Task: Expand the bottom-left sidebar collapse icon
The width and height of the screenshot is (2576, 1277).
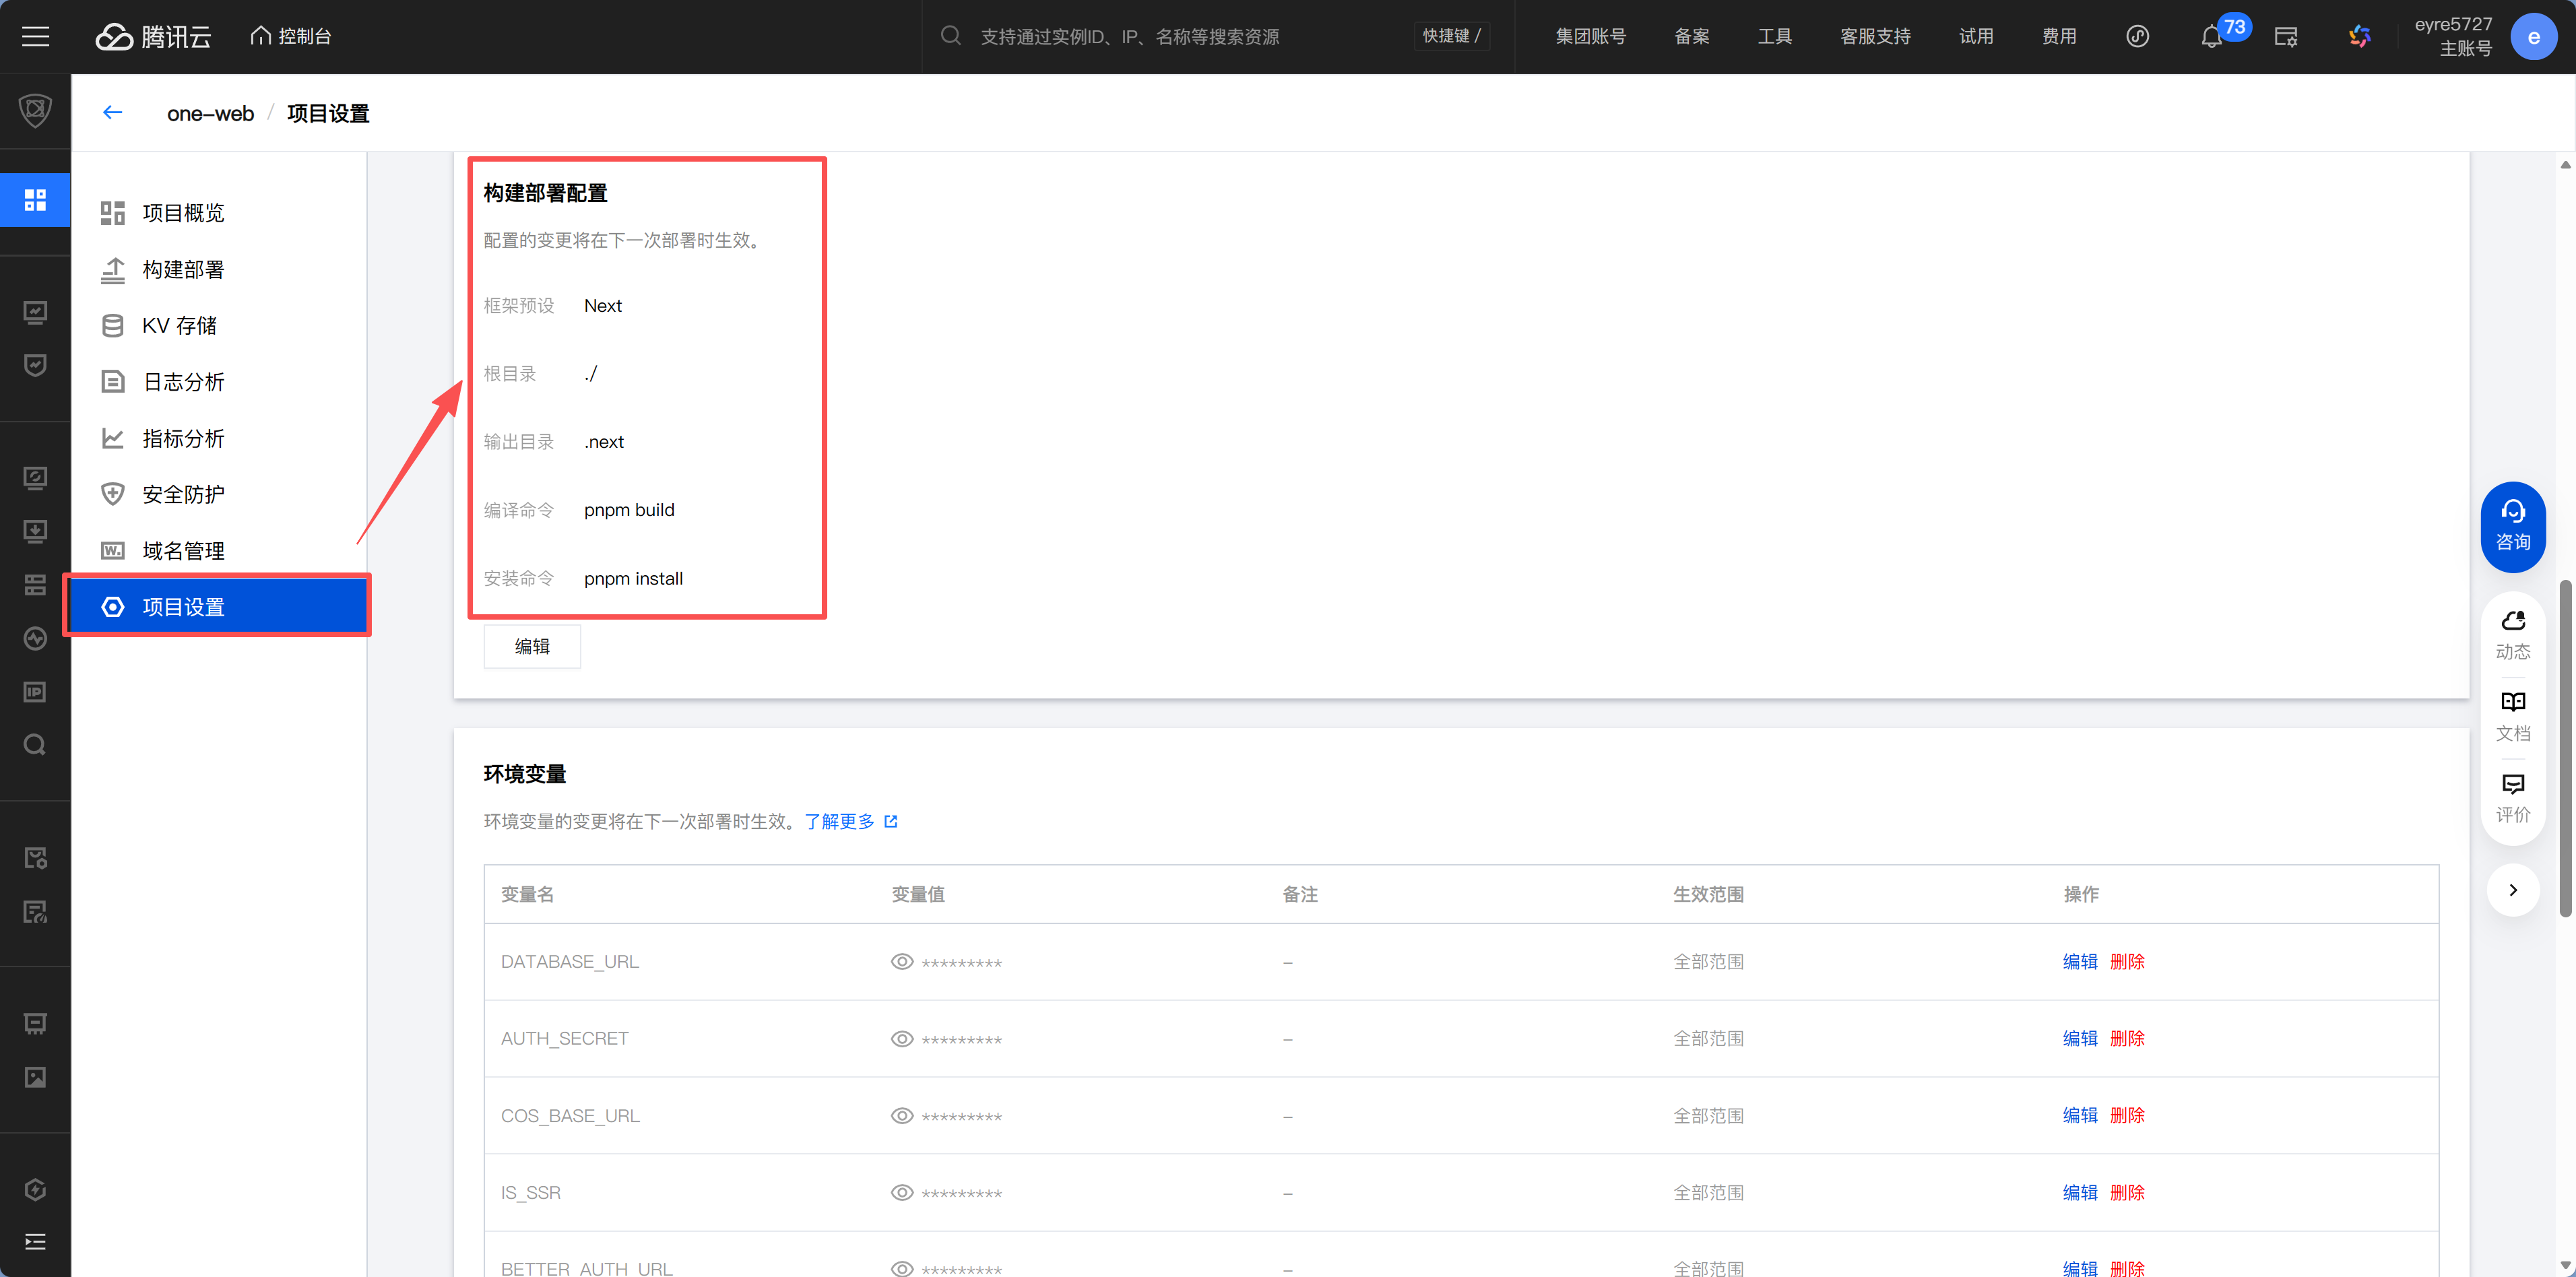Action: coord(35,1241)
